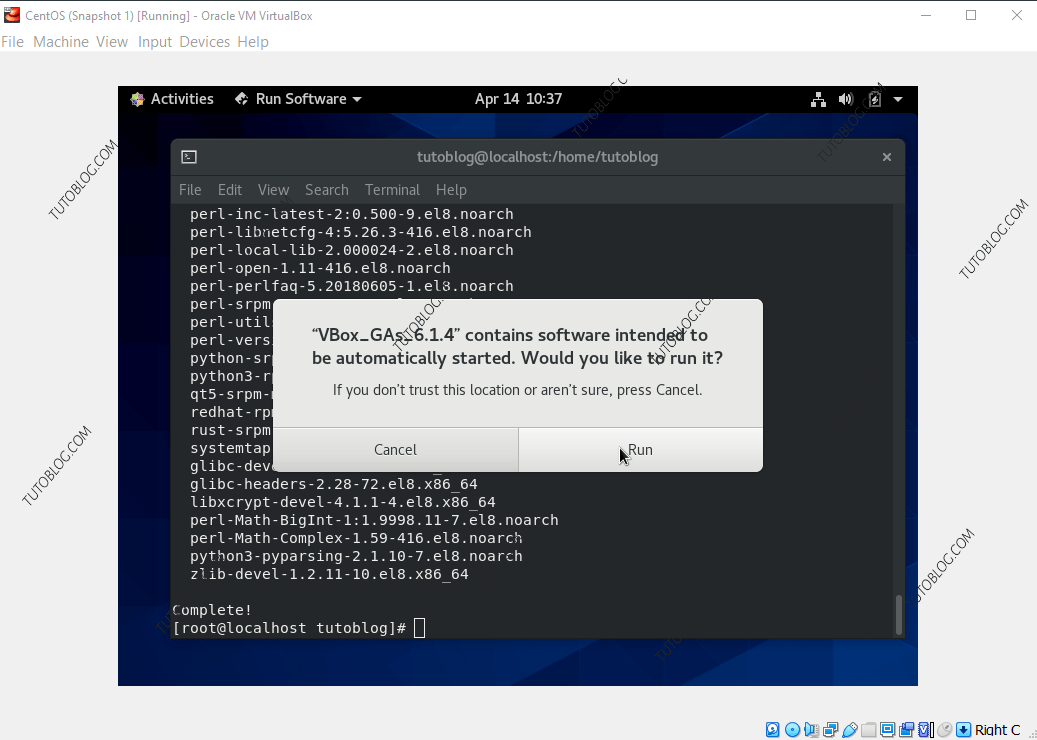Click Run in the autorun dialog
1037x740 pixels.
[640, 450]
